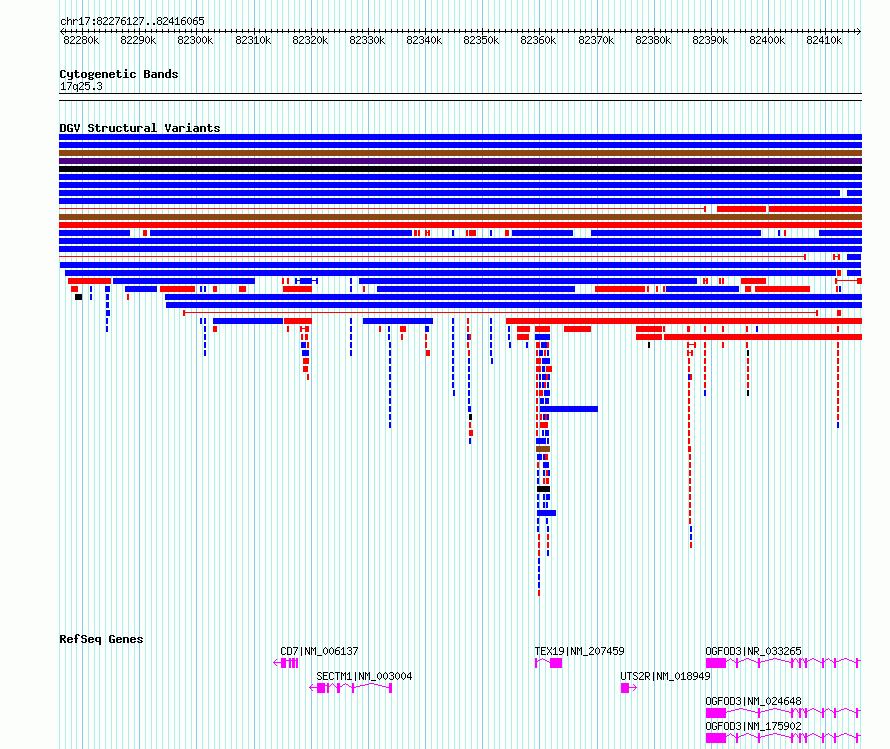Screen dimensions: 890x749
Task: Select the OGFOD3 NR_033265 transcript glyph
Action: click(x=783, y=663)
